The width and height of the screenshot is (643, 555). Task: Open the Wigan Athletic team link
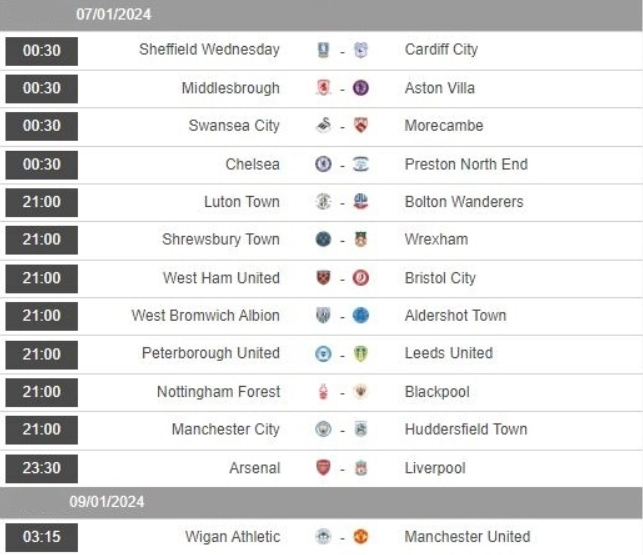pos(233,537)
